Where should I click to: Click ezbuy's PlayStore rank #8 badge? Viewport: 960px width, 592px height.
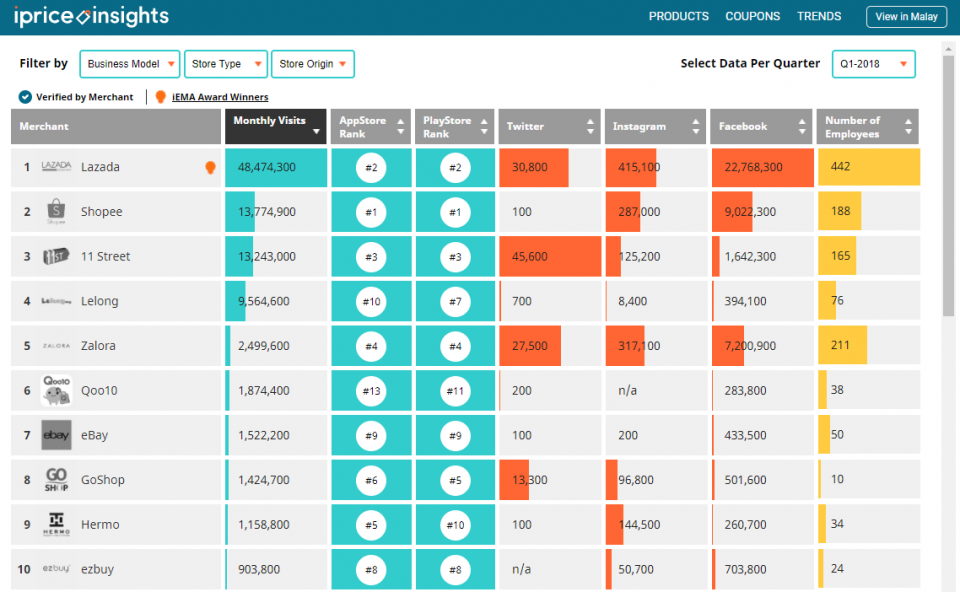point(455,570)
